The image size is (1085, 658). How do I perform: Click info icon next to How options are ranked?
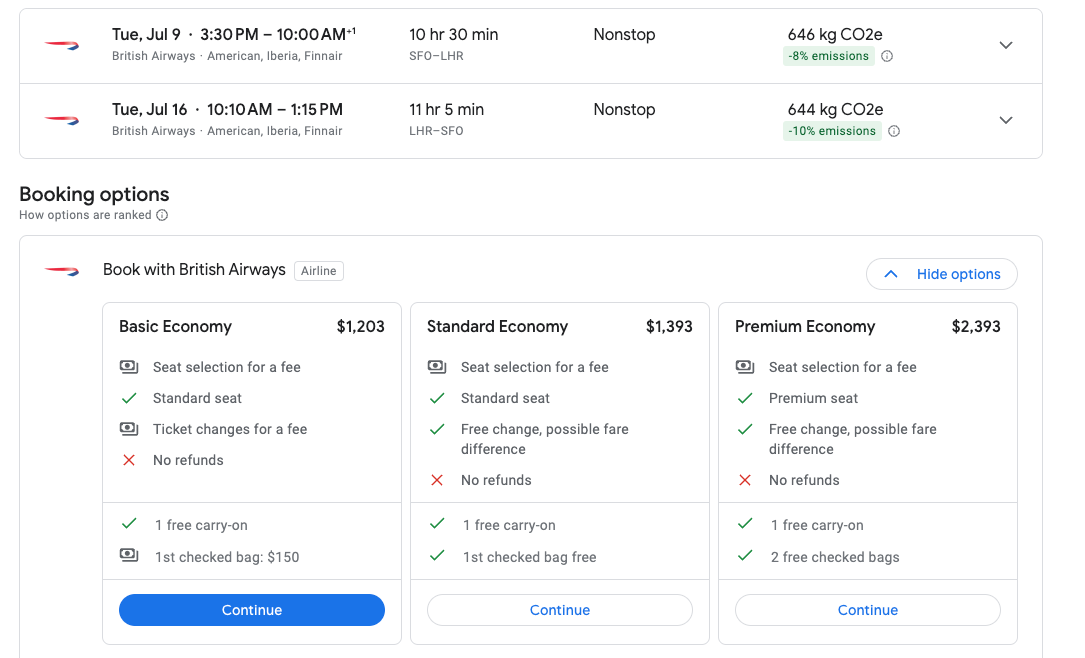(162, 215)
